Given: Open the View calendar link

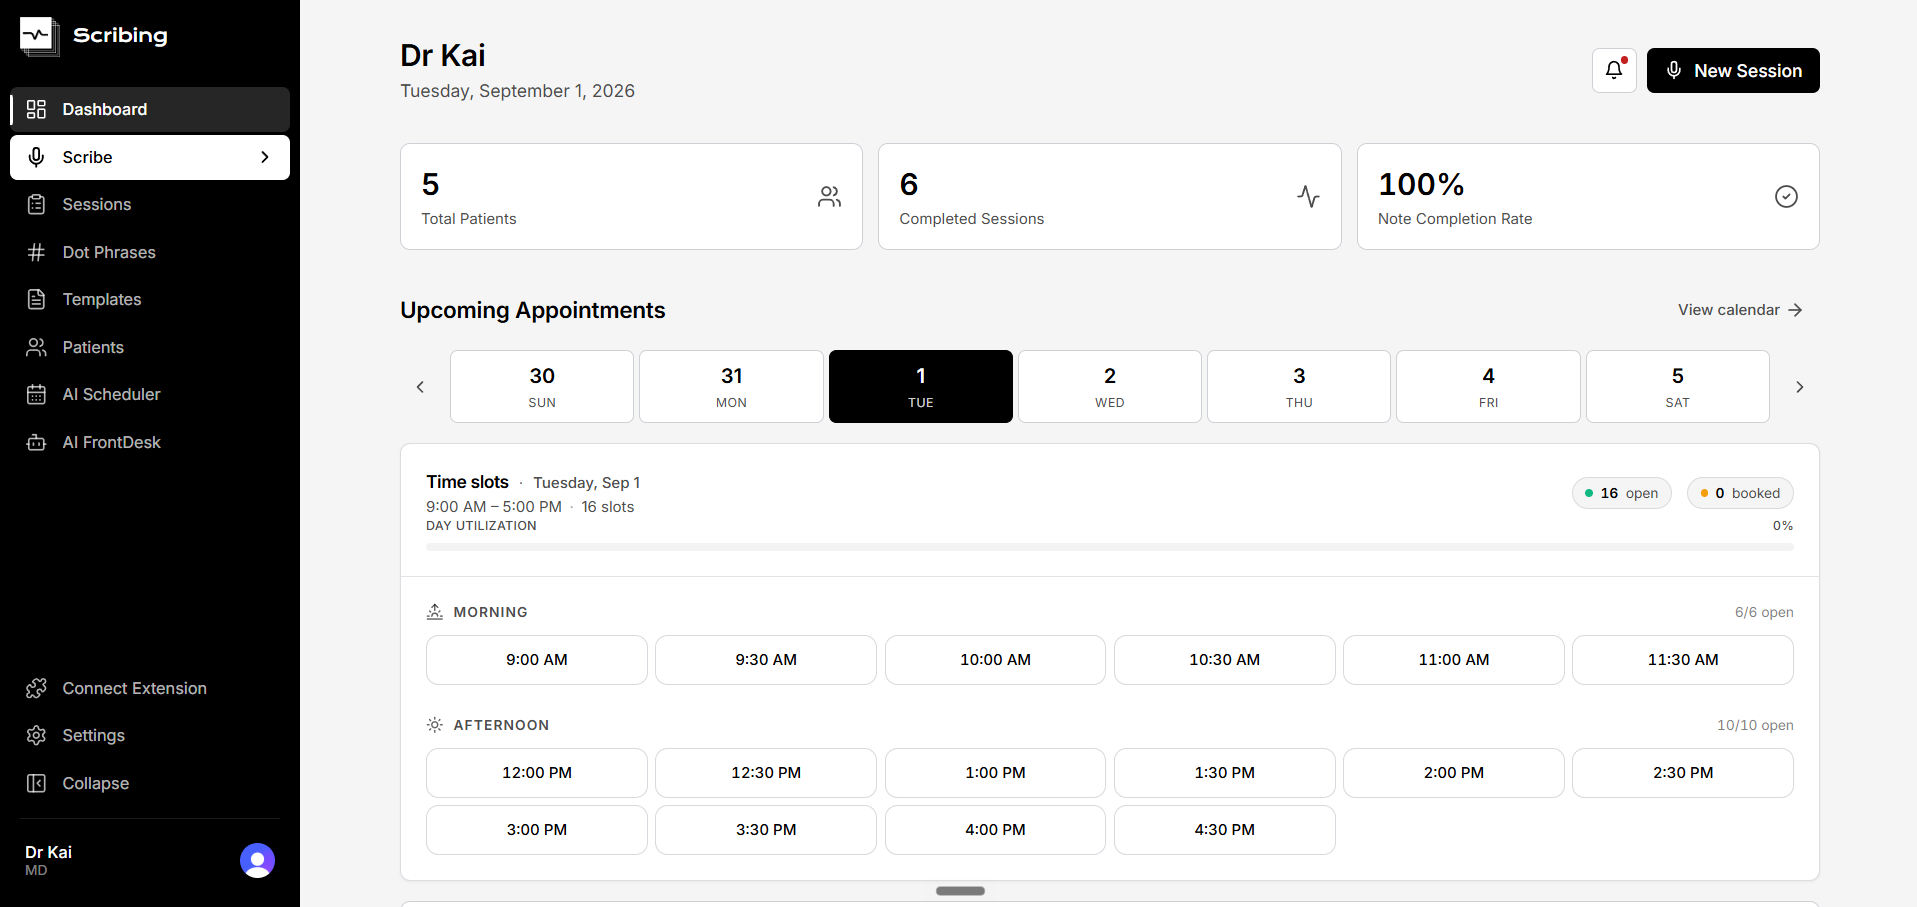Looking at the screenshot, I should [1740, 310].
